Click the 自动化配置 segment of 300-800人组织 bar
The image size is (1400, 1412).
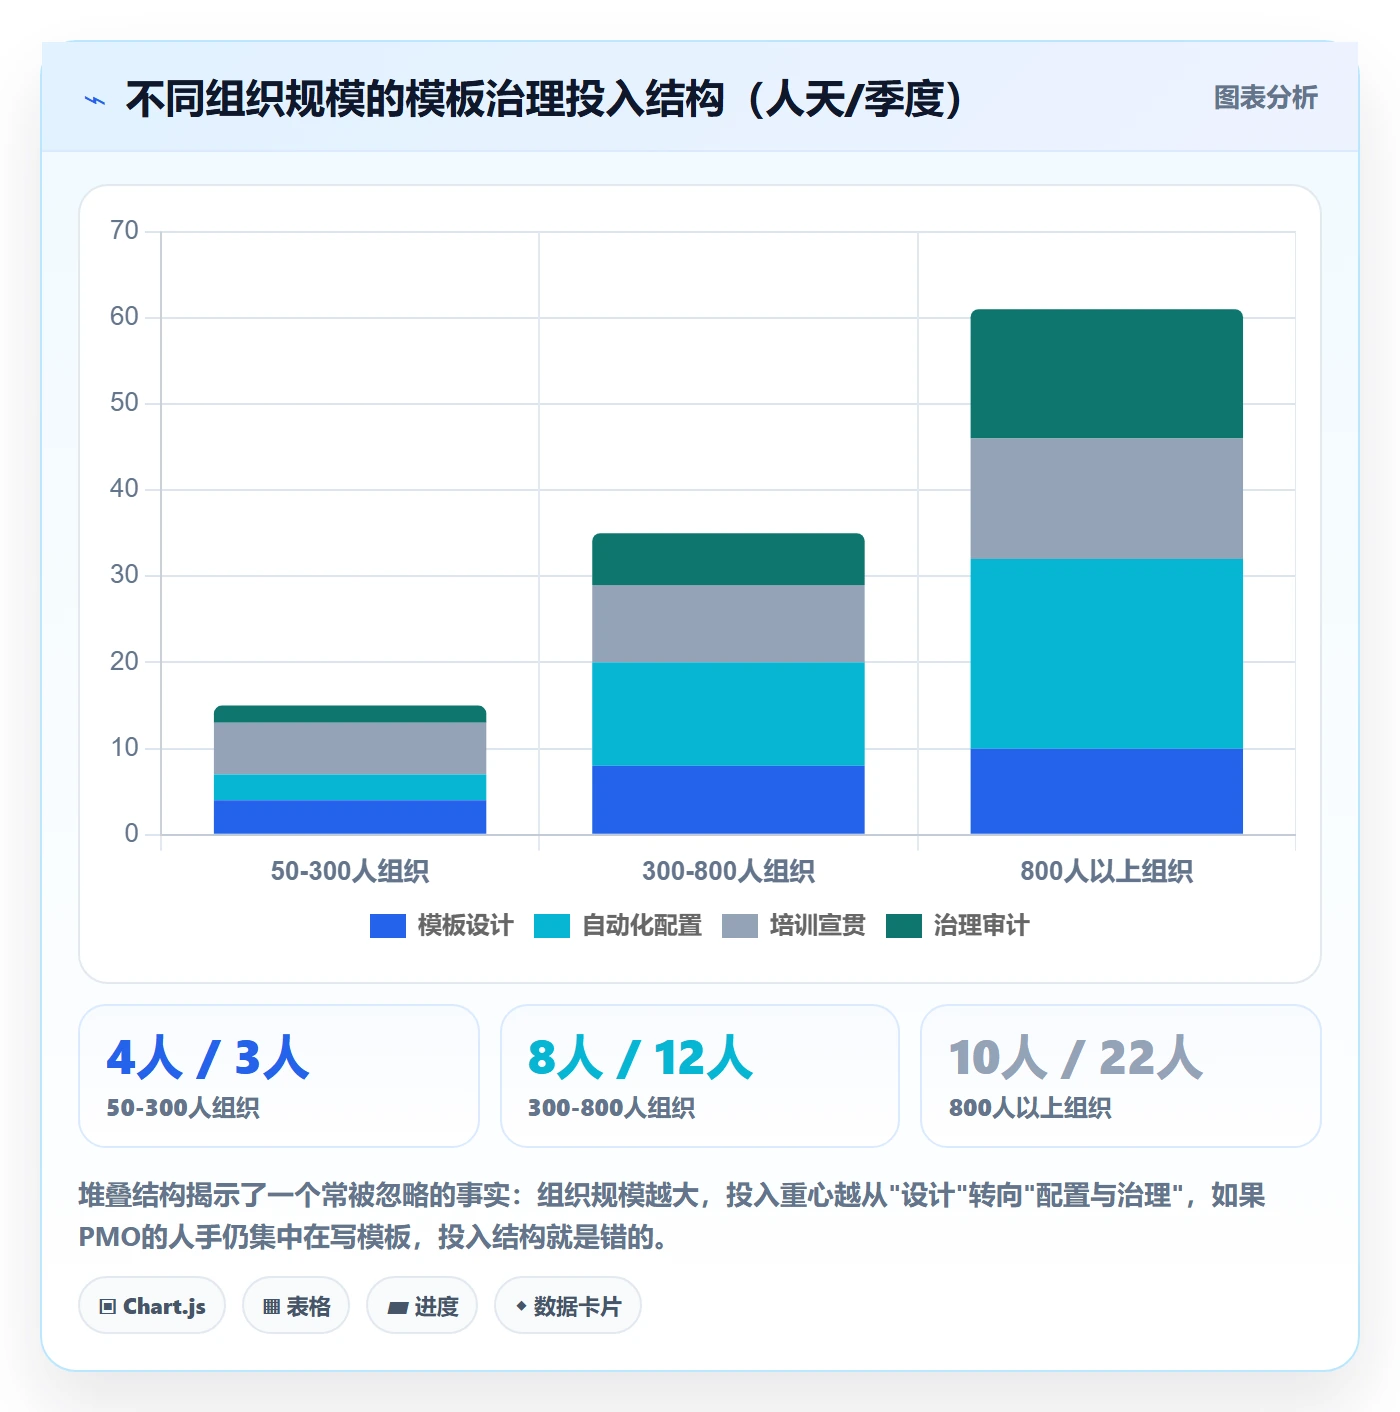[728, 714]
